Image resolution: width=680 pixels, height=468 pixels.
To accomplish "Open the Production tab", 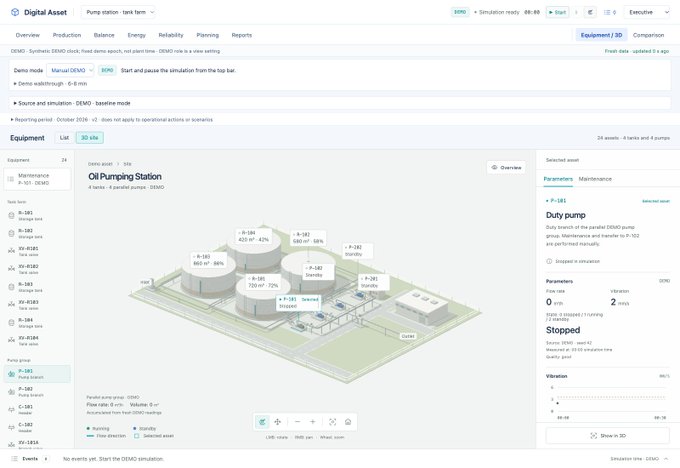I will coord(67,35).
